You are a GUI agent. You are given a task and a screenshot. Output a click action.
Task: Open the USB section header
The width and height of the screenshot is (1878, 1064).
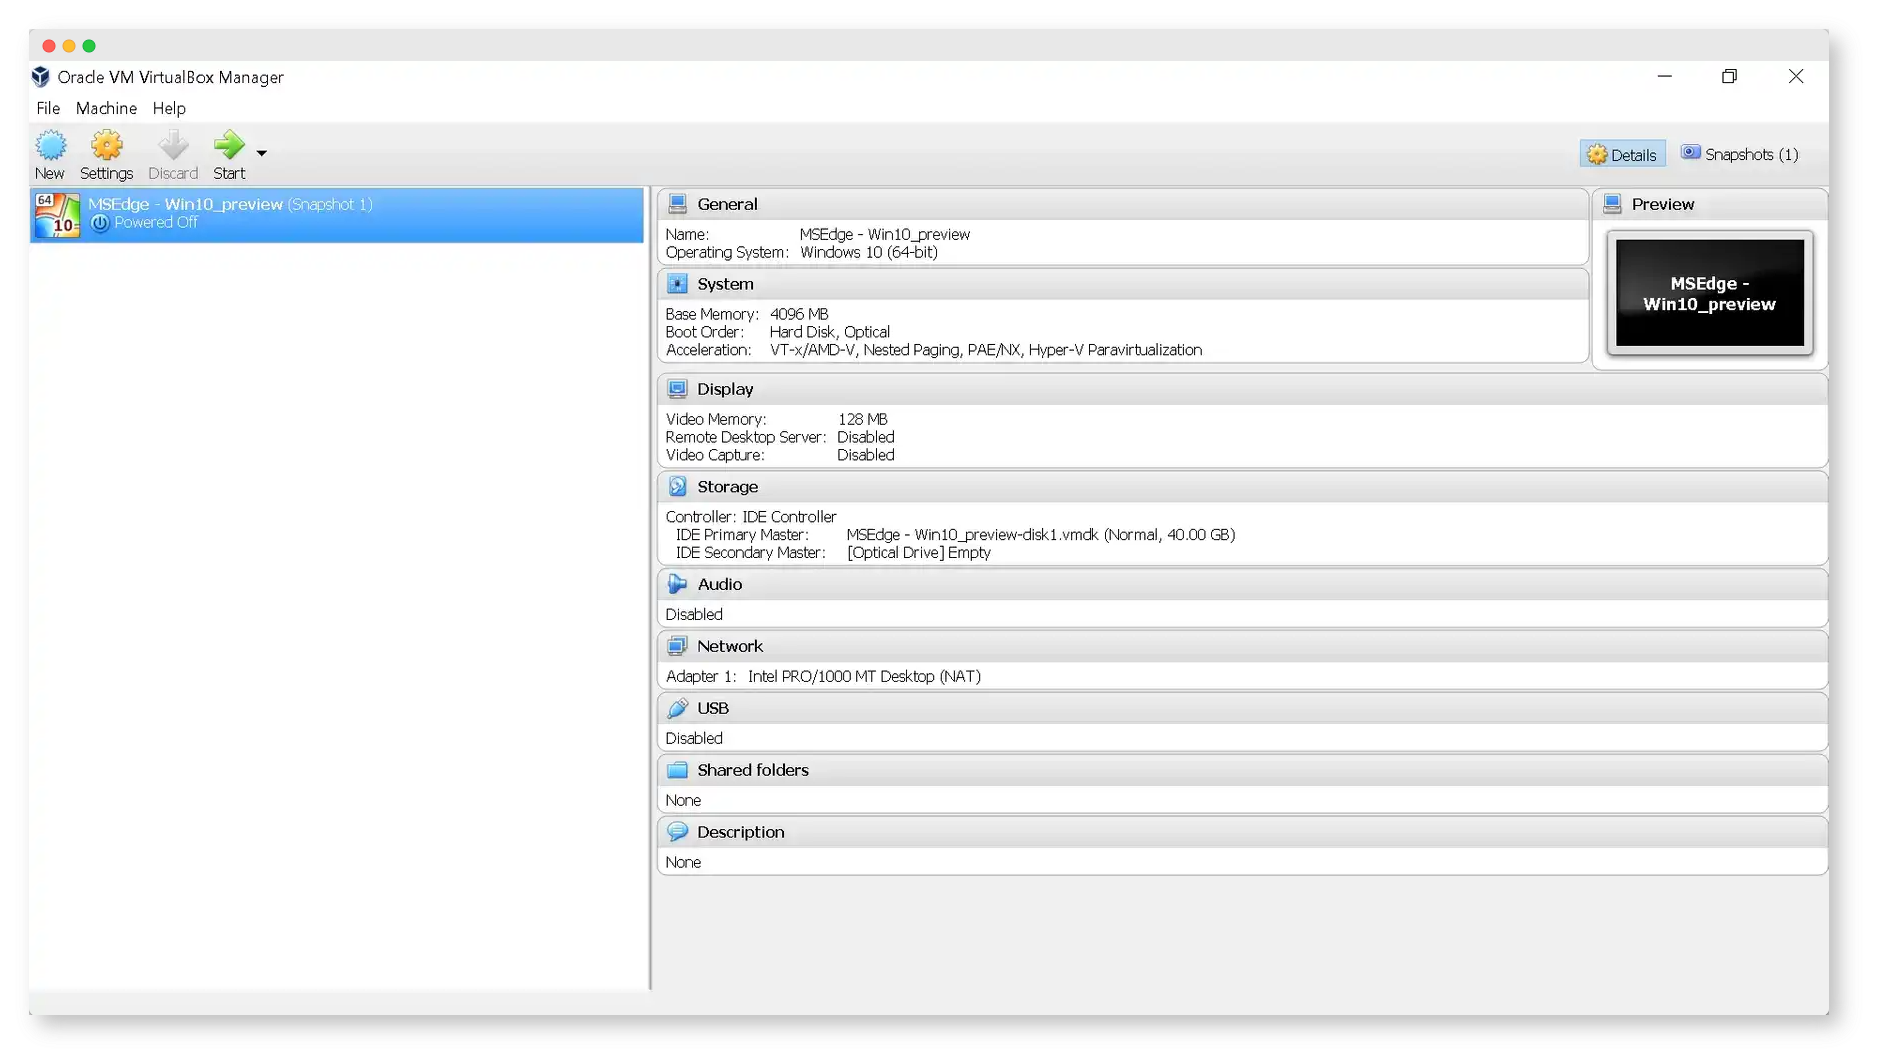713,708
